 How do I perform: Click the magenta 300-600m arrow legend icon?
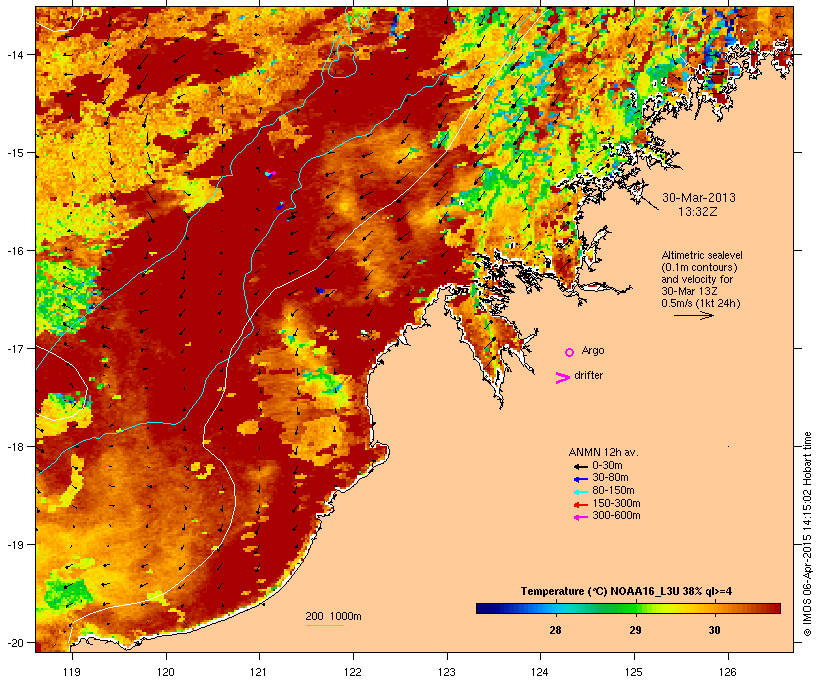pyautogui.click(x=580, y=517)
